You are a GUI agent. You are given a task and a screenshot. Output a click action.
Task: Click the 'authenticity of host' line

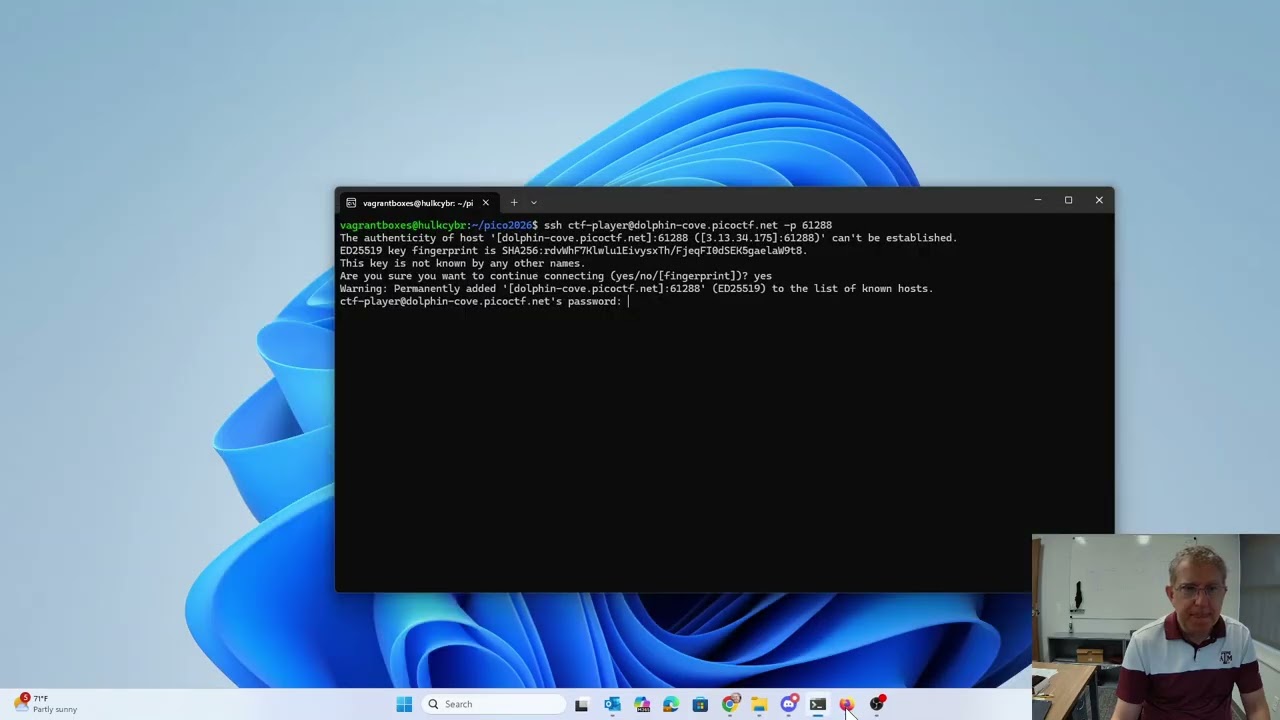click(648, 238)
